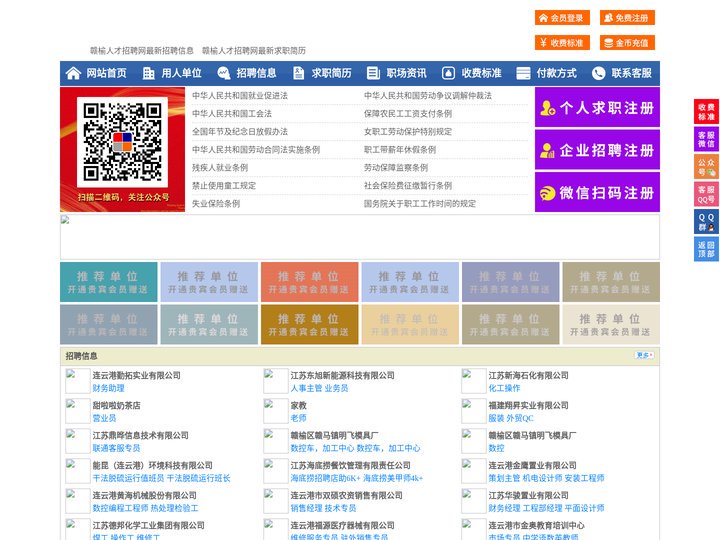The width and height of the screenshot is (720, 540).
Task: Go to 招聘信息 in navigation bar
Action: coord(256,73)
